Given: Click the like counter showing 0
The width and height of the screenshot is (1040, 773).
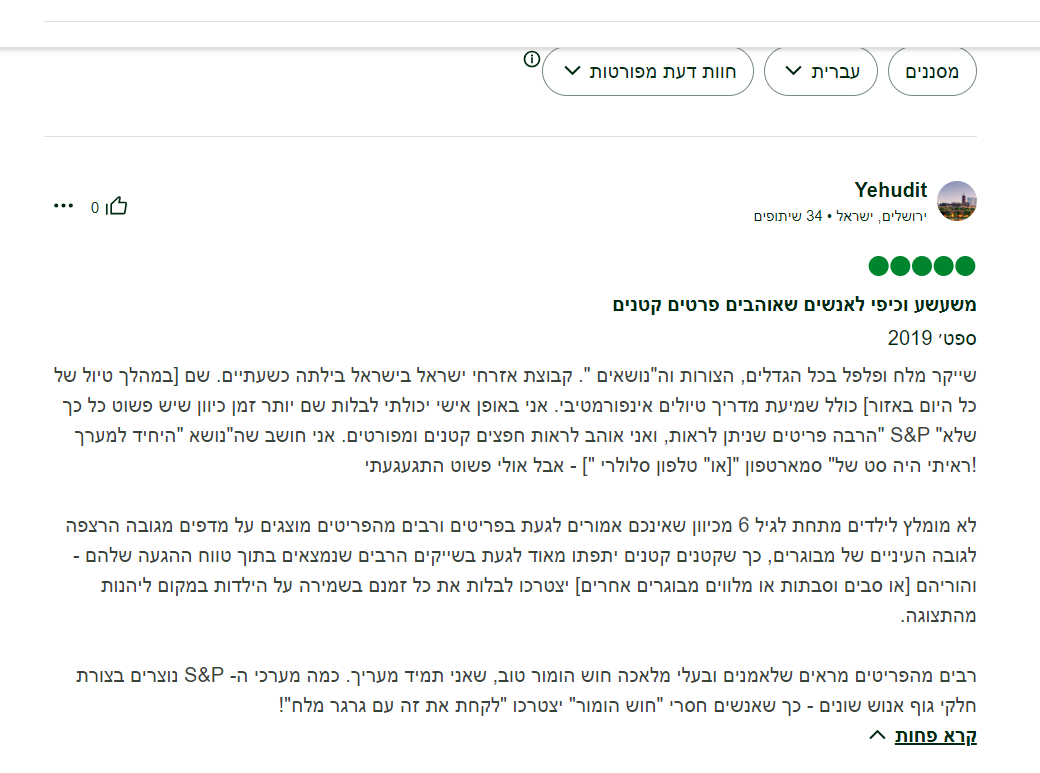Looking at the screenshot, I should point(95,207).
